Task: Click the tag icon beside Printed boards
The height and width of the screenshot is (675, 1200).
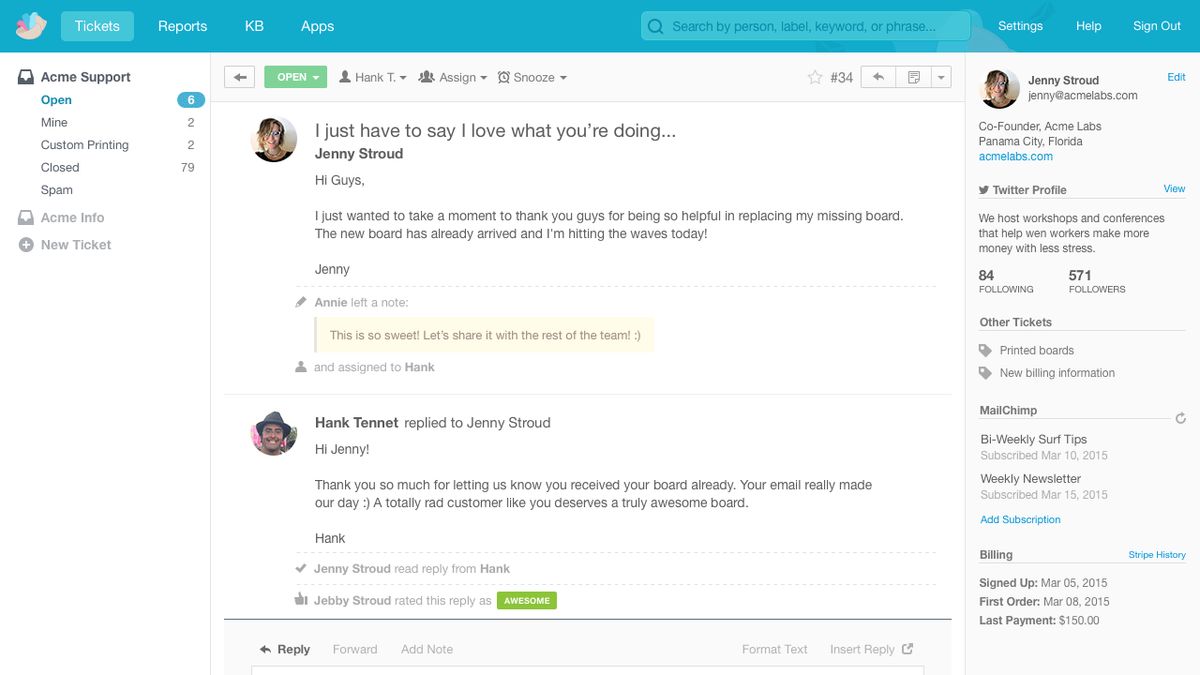Action: (x=984, y=350)
